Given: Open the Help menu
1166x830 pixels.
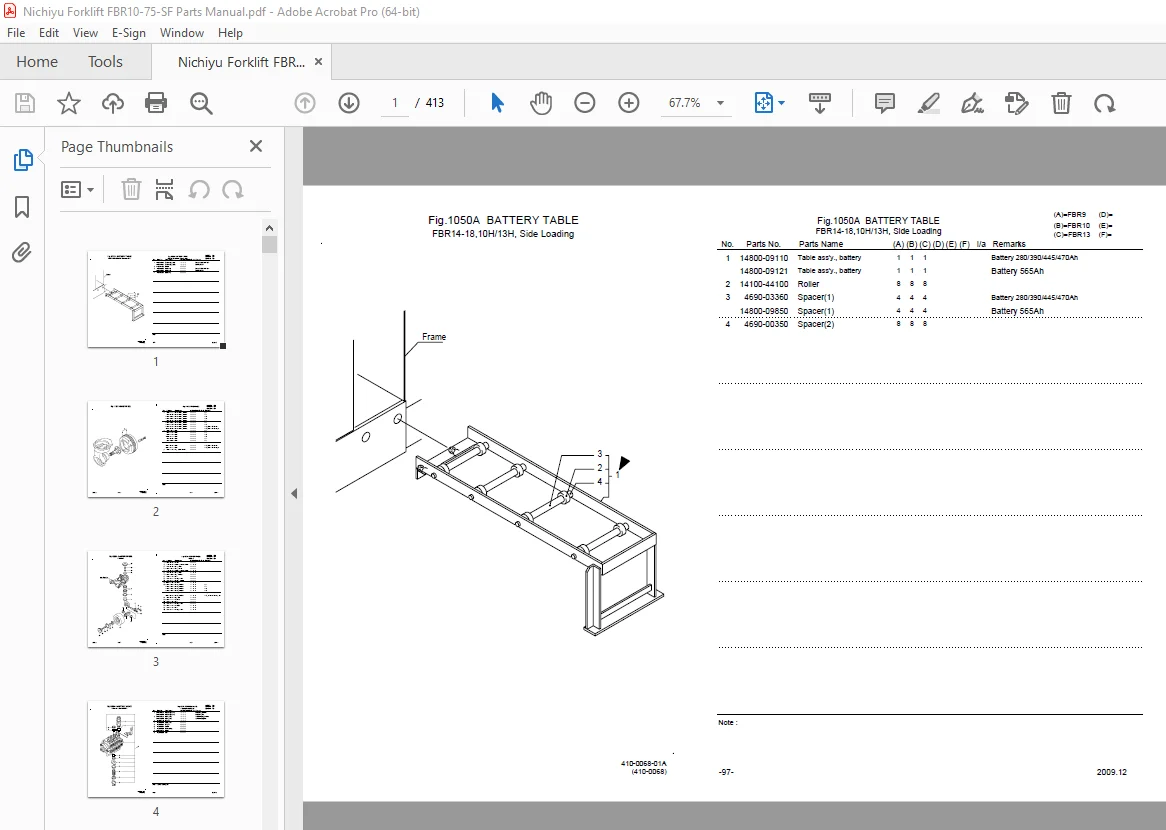Looking at the screenshot, I should (x=230, y=33).
